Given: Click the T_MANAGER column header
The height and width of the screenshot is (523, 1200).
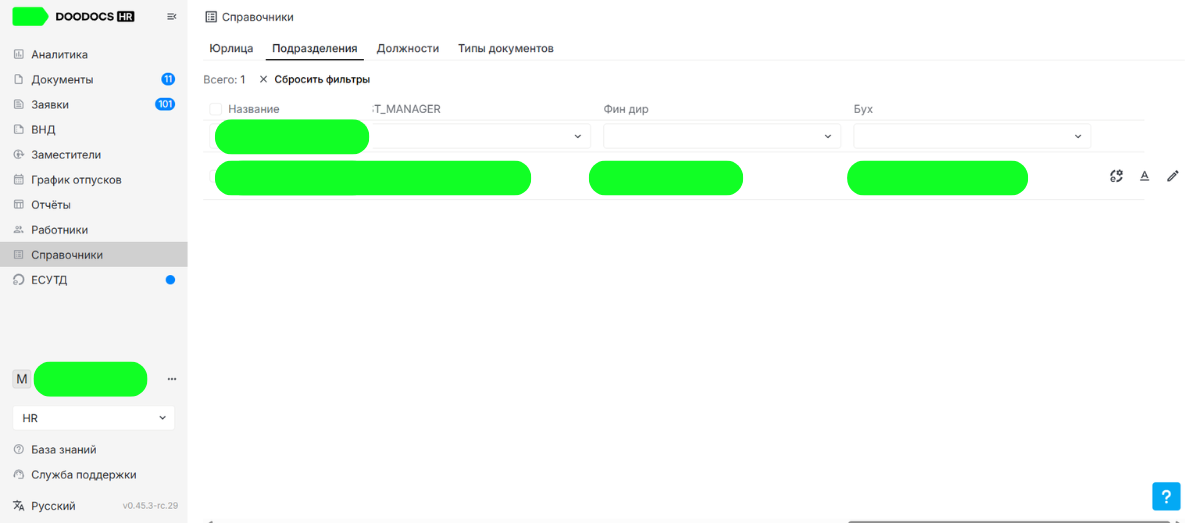Looking at the screenshot, I should (x=407, y=109).
